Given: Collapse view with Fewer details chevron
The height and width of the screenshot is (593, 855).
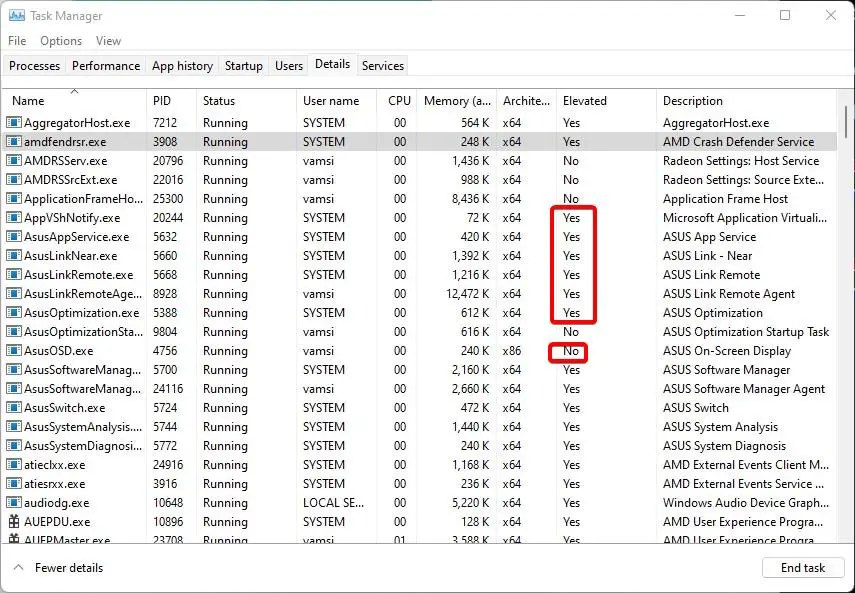Looking at the screenshot, I should click(x=18, y=568).
